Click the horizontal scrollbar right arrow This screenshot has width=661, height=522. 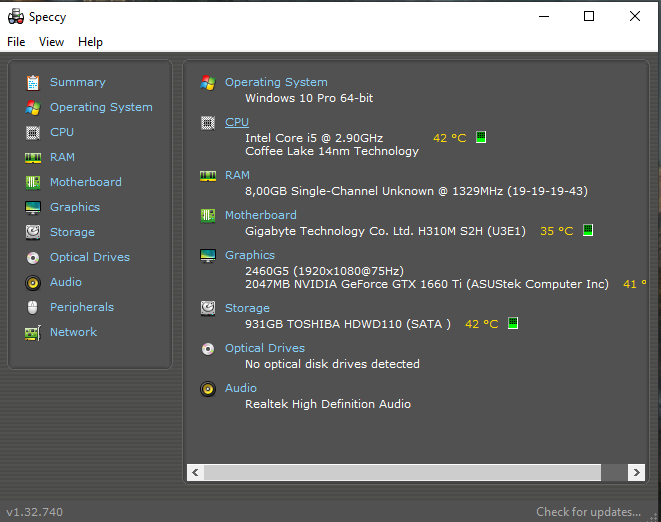coord(636,472)
